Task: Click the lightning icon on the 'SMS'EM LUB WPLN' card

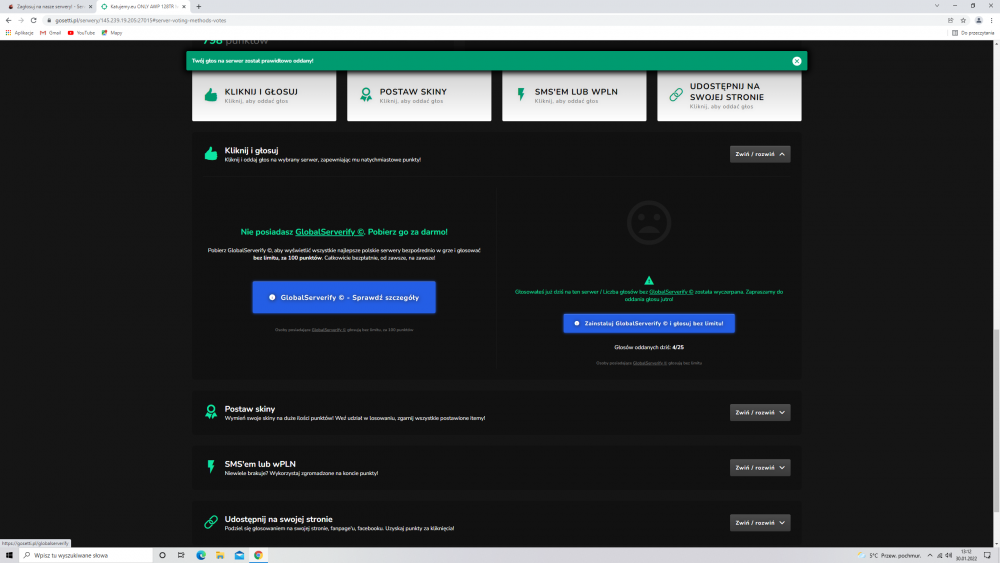Action: (x=521, y=95)
